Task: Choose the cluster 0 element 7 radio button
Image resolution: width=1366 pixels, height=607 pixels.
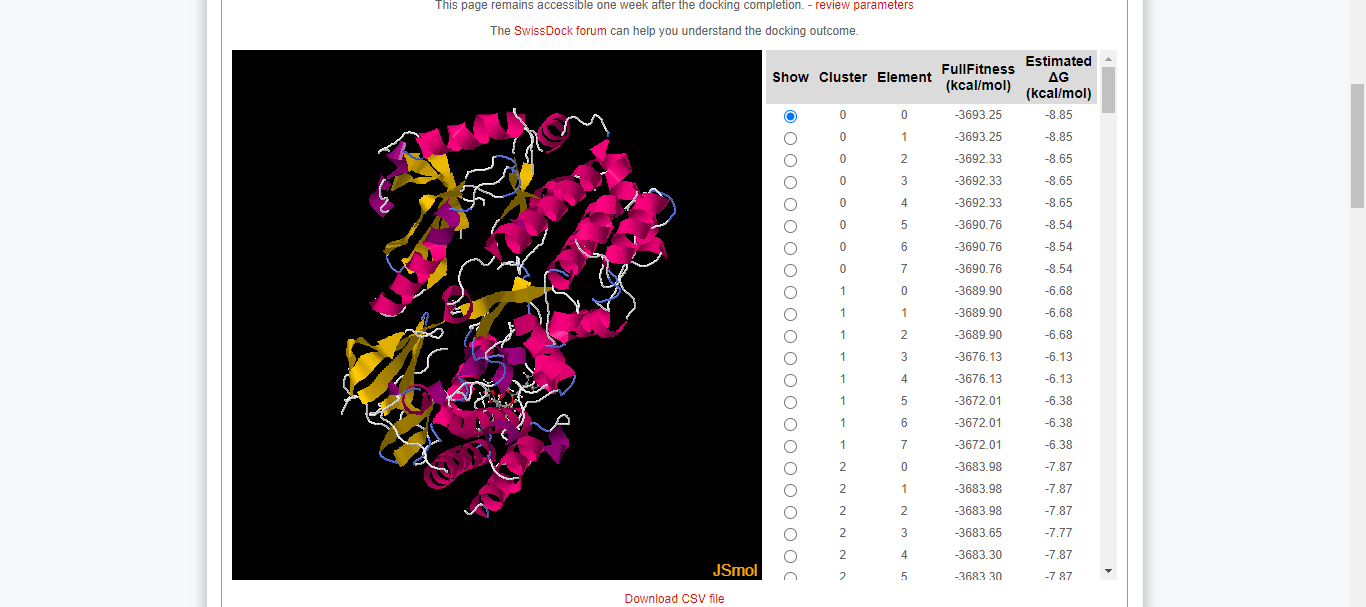Action: 790,270
